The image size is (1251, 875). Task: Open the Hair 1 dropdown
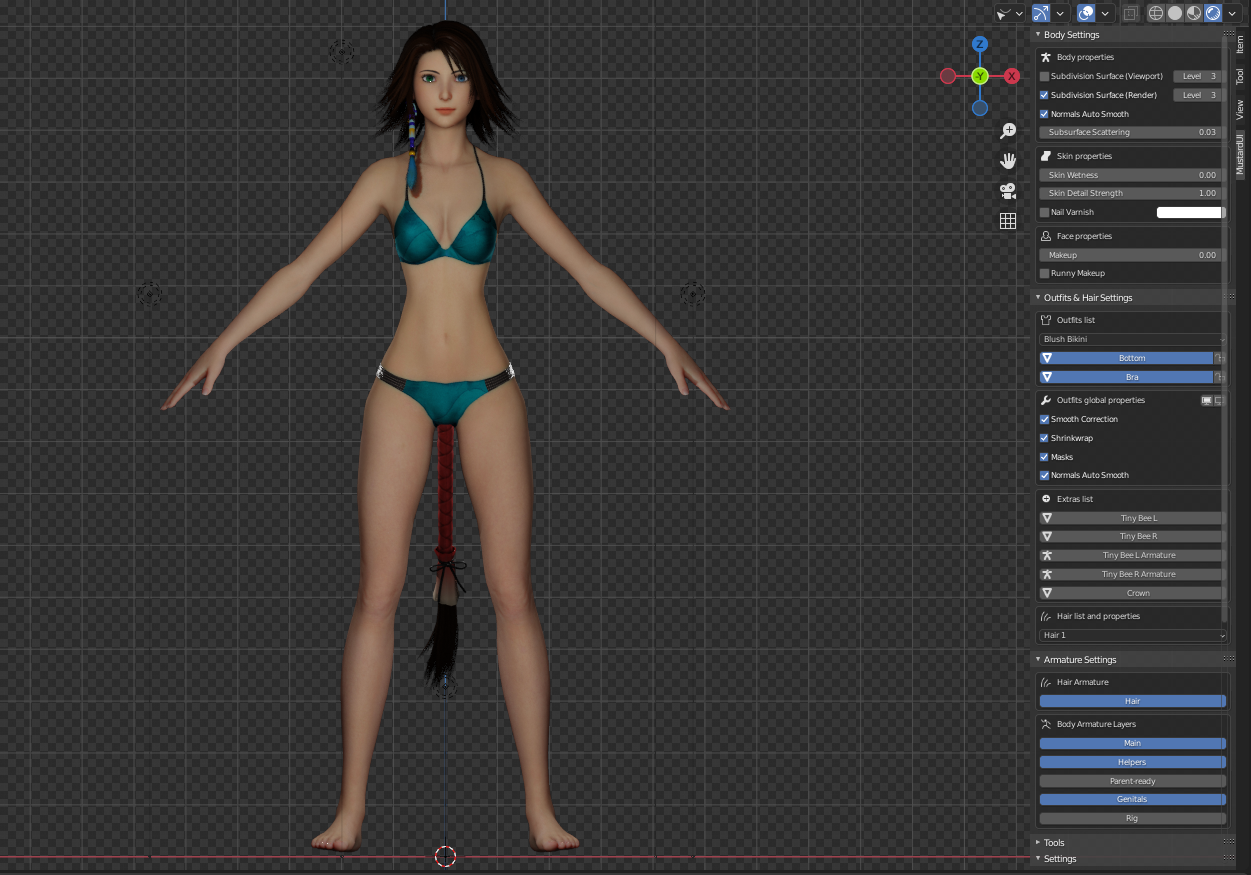[x=1133, y=635]
